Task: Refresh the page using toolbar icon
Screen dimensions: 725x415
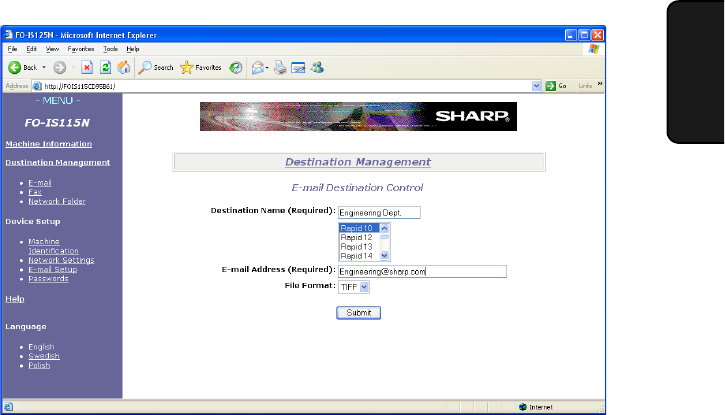Action: point(106,68)
